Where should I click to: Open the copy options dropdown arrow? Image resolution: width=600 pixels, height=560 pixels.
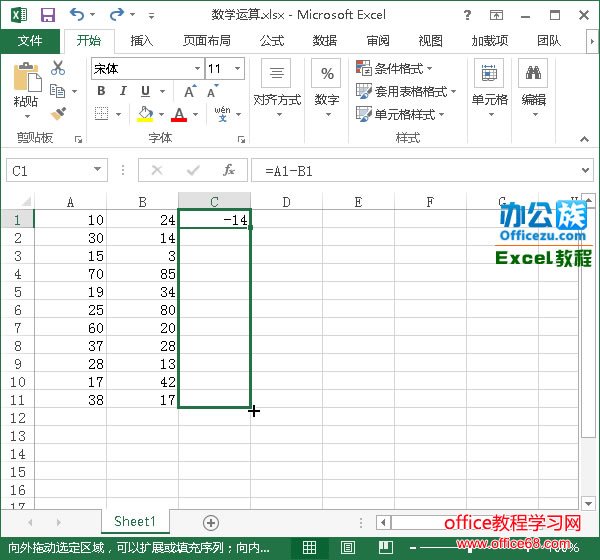75,91
